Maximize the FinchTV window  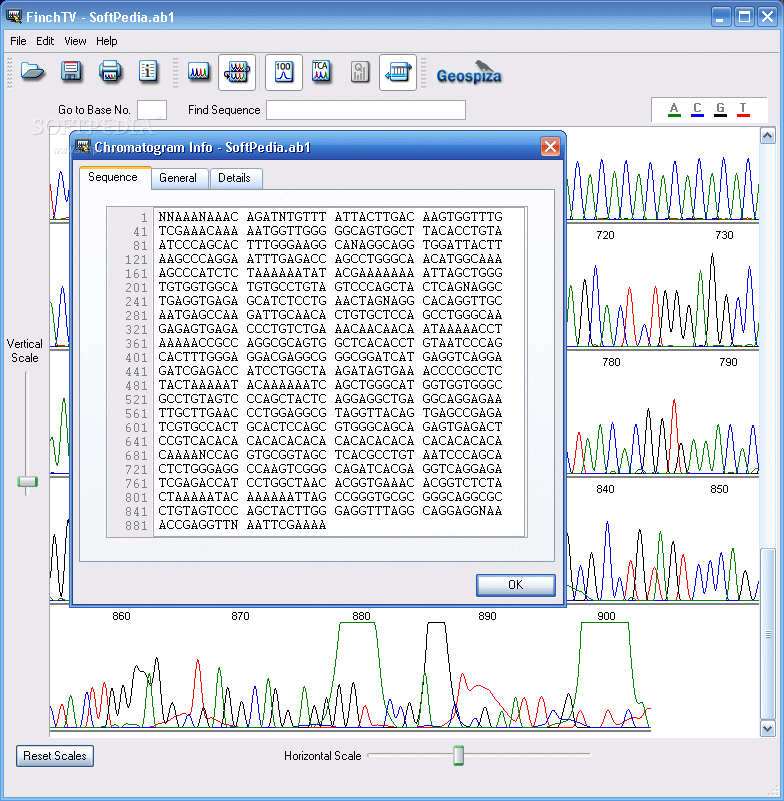point(744,17)
